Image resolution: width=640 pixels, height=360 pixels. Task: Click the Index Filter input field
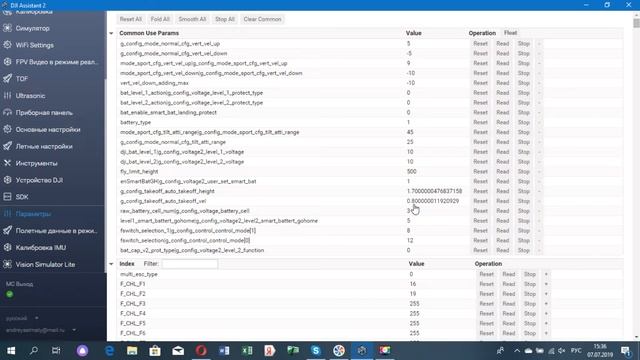tap(190, 264)
